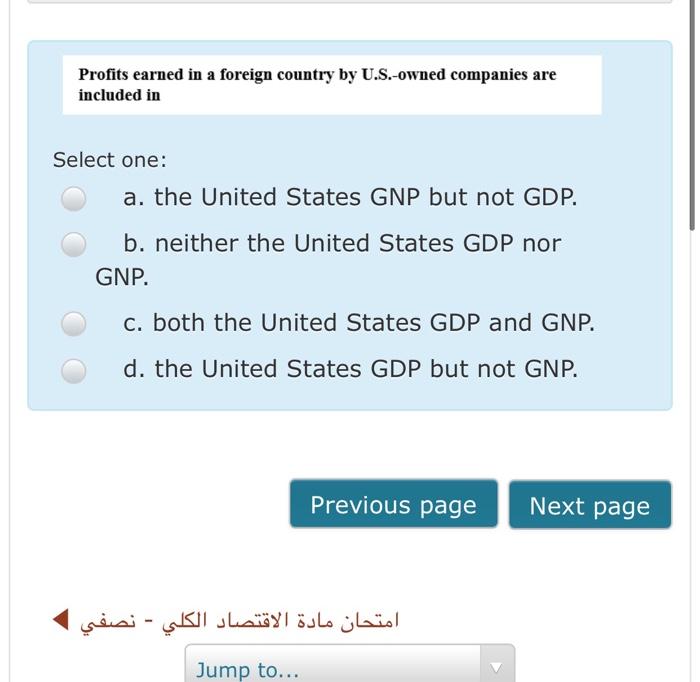This screenshot has width=700, height=682.
Task: Open the Jump to... dropdown
Action: click(350, 663)
